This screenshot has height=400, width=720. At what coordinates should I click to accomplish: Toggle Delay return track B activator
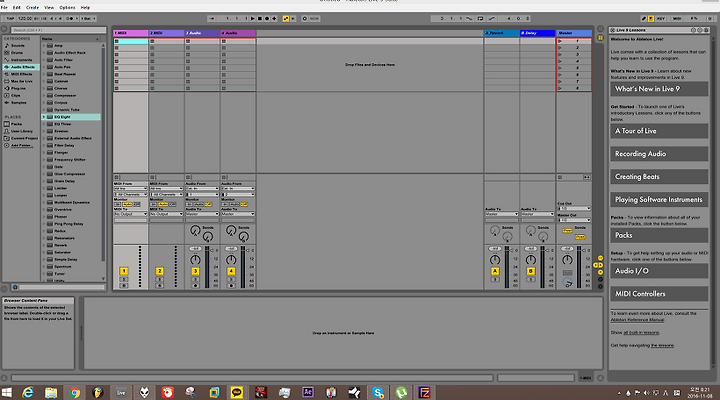tap(530, 271)
